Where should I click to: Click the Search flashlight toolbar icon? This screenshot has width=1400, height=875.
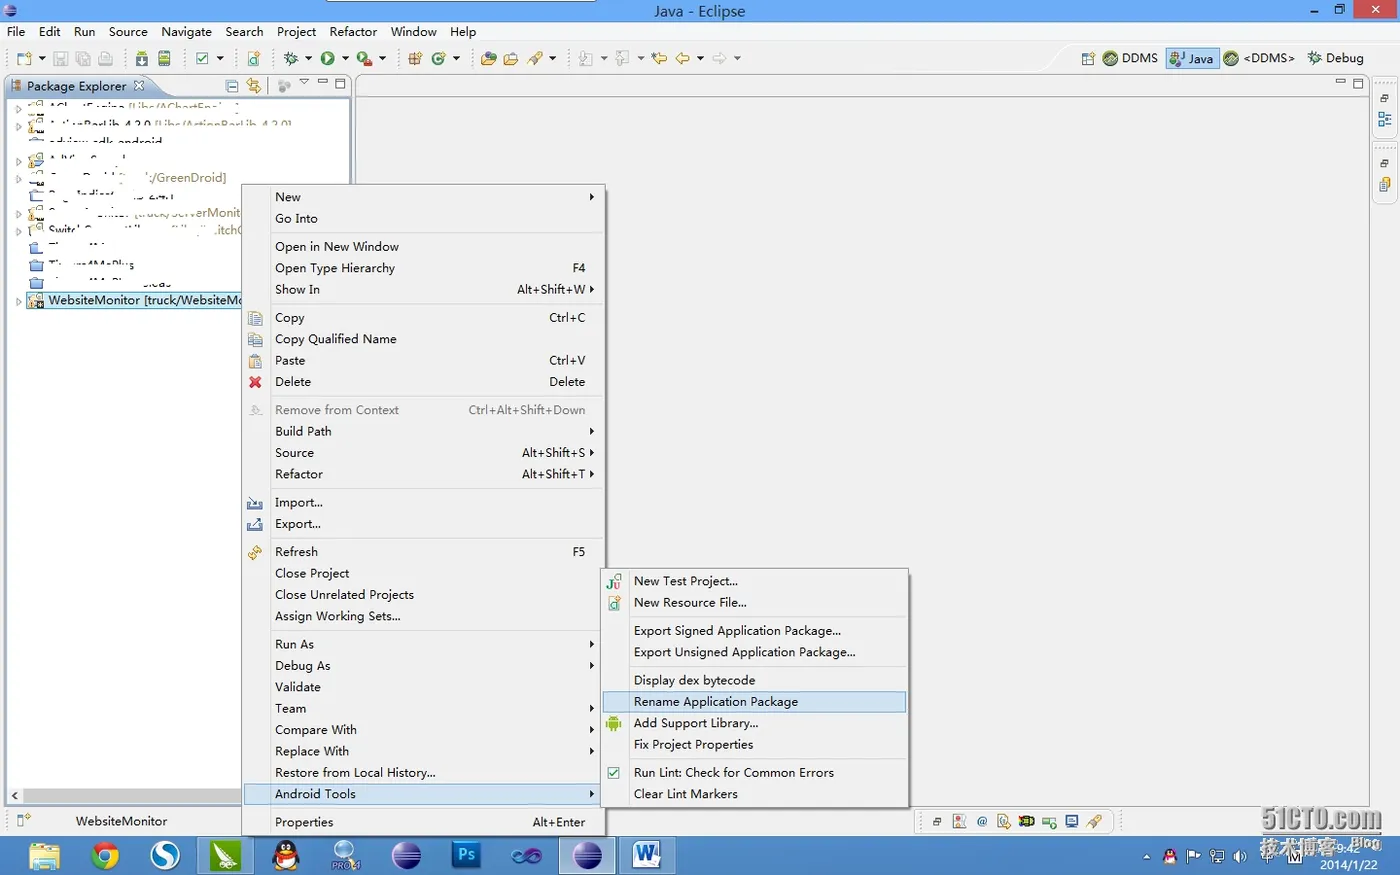536,59
